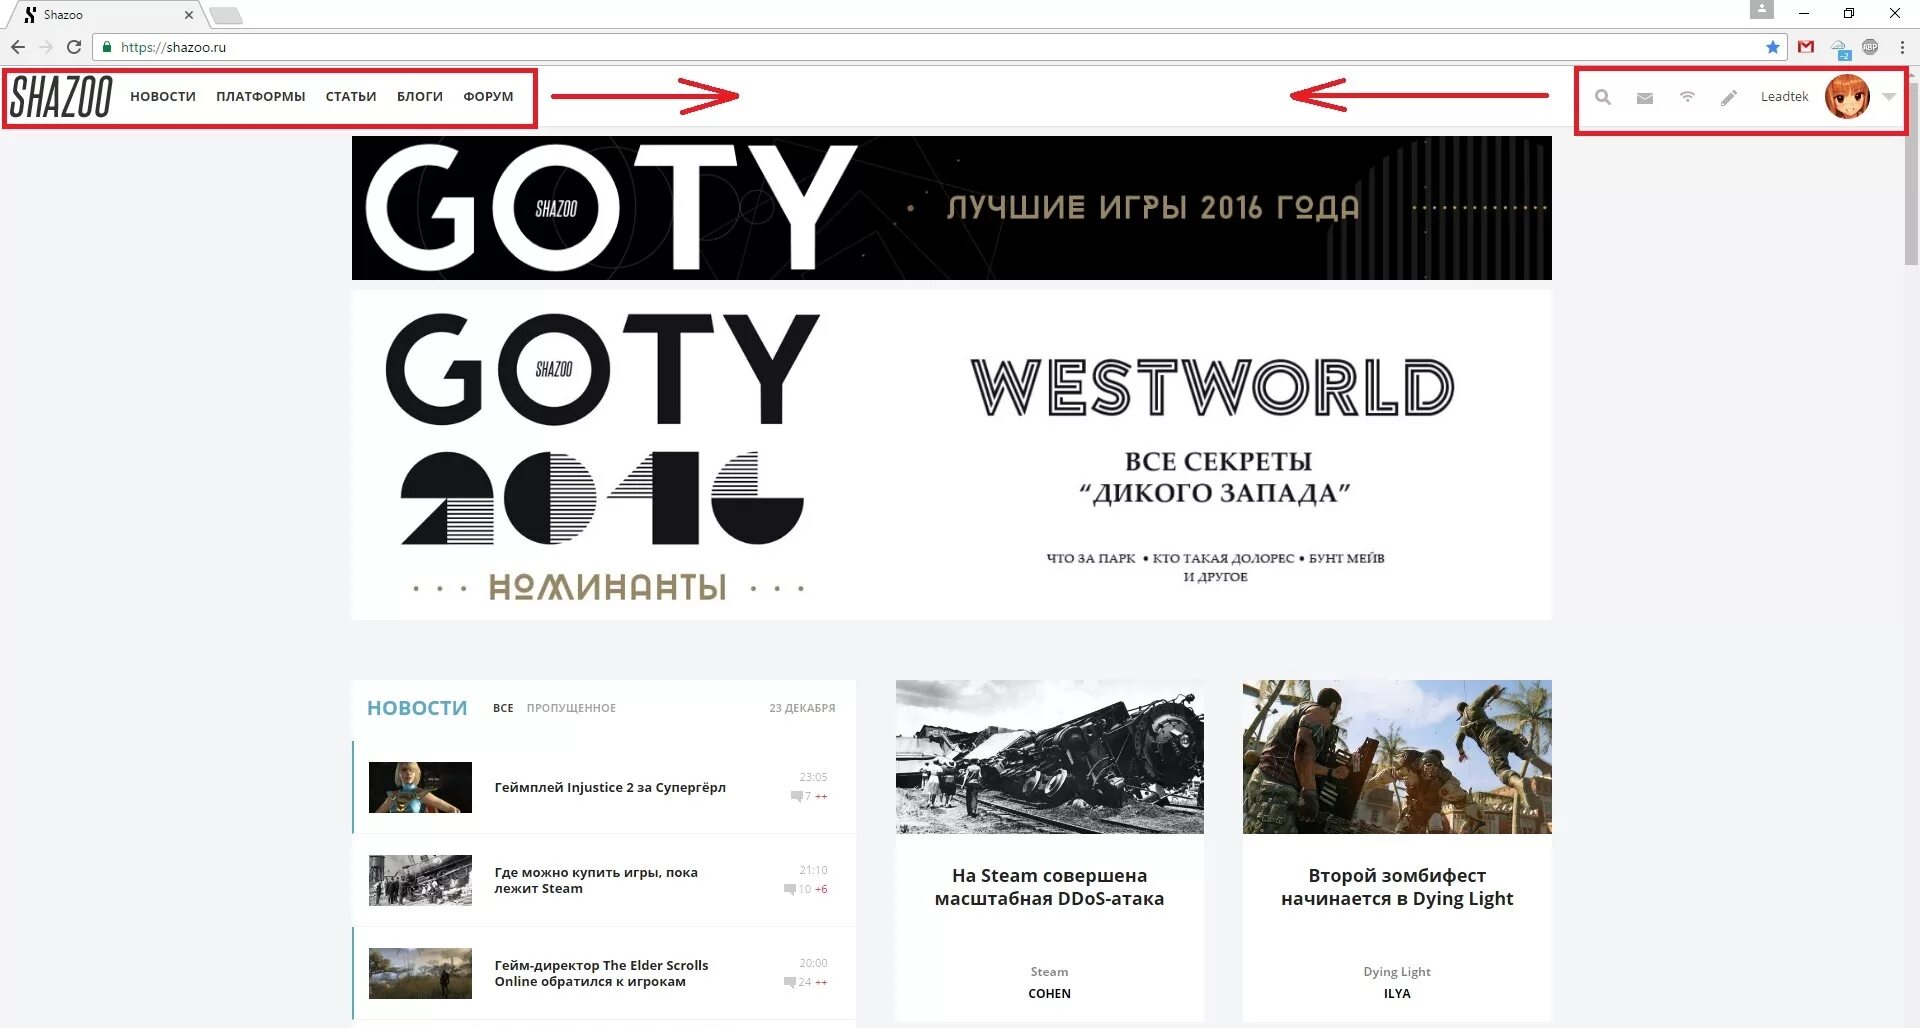
Task: Open author ILYA profile link
Action: tap(1397, 994)
